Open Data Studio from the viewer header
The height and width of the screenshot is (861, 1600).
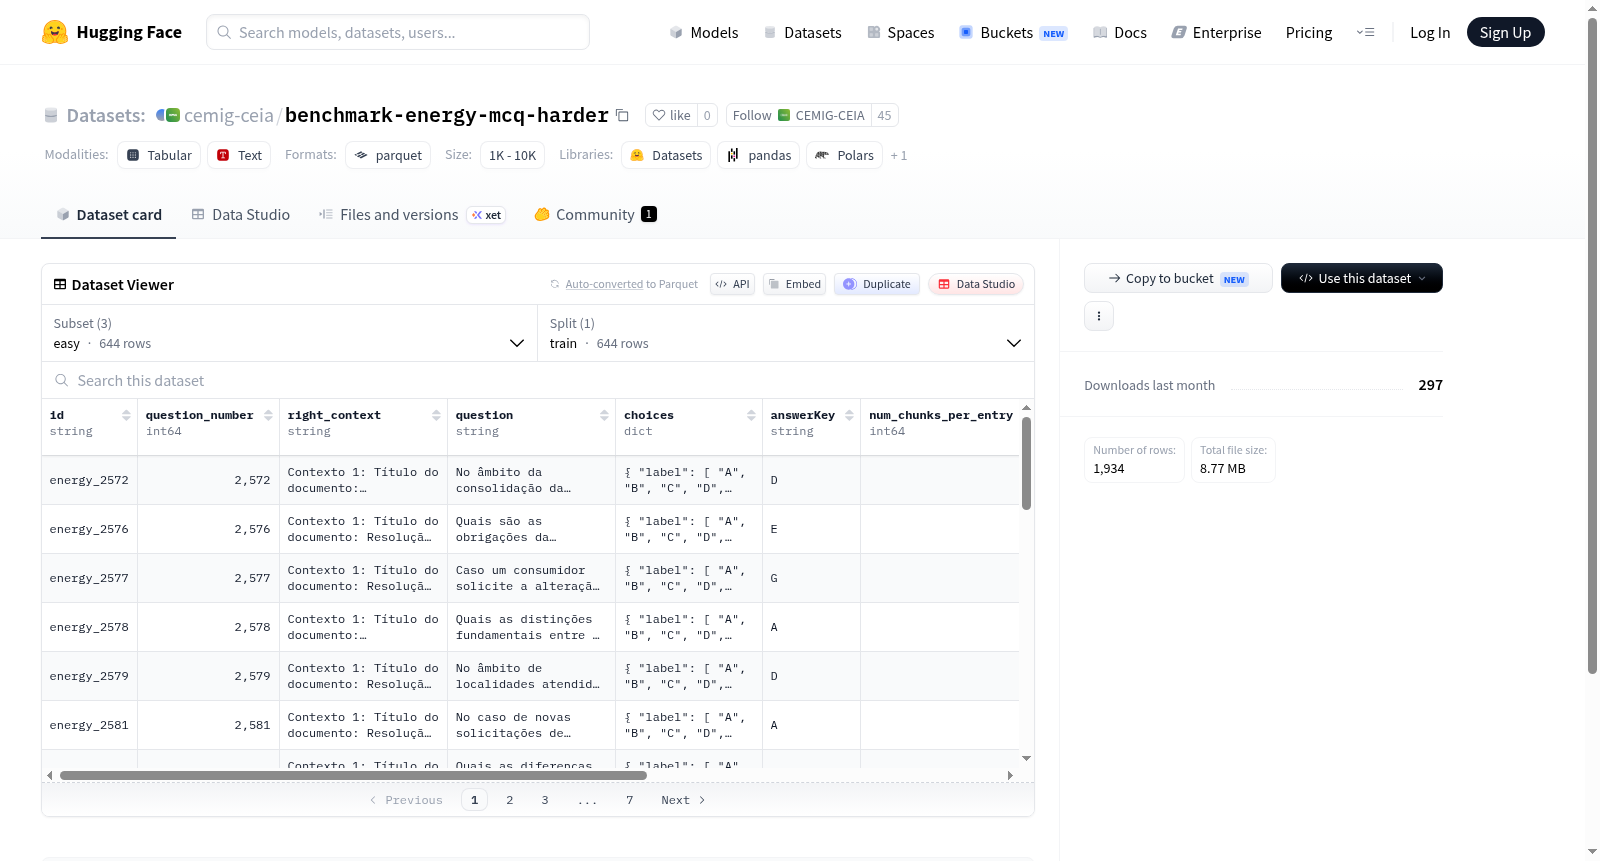976,284
